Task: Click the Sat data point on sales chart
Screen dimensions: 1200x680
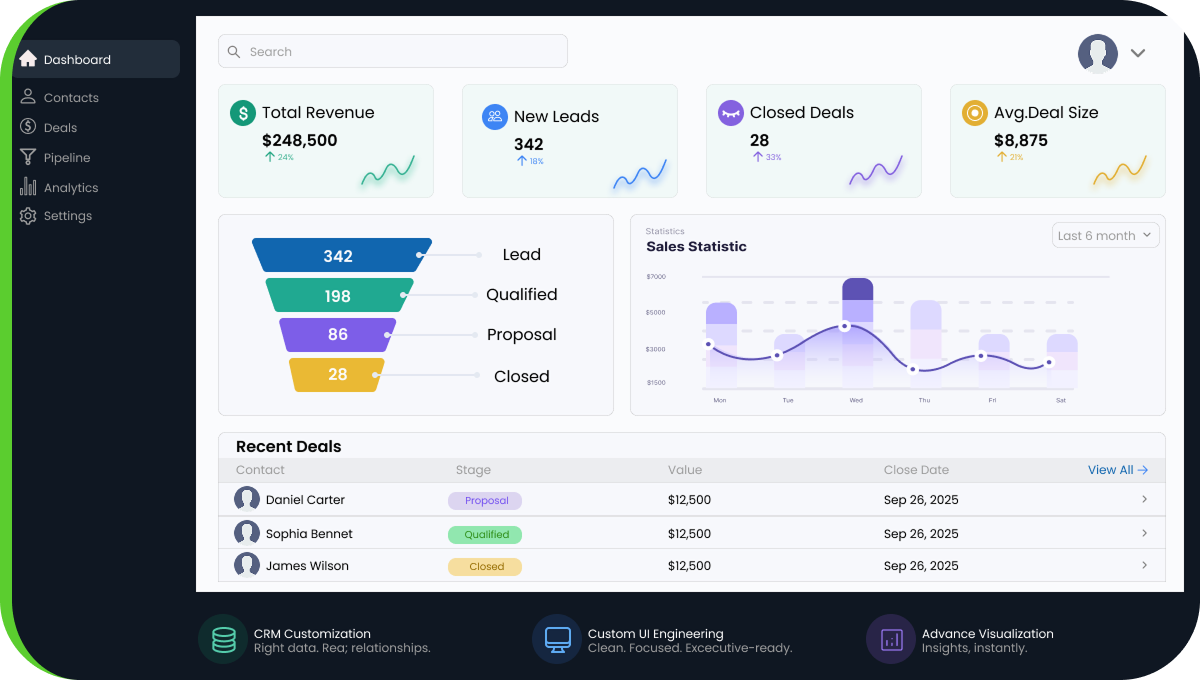Action: pyautogui.click(x=1049, y=362)
